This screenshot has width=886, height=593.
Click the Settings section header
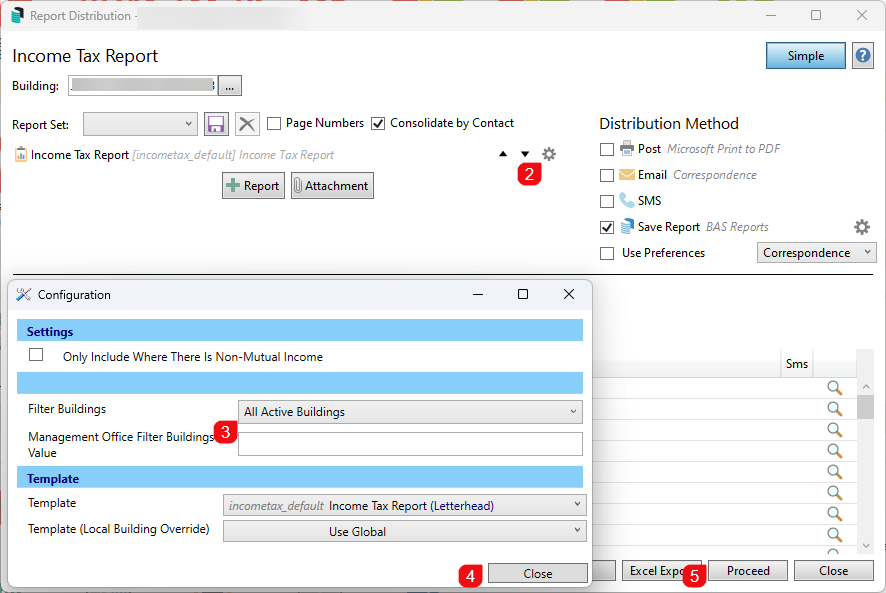[x=299, y=330]
